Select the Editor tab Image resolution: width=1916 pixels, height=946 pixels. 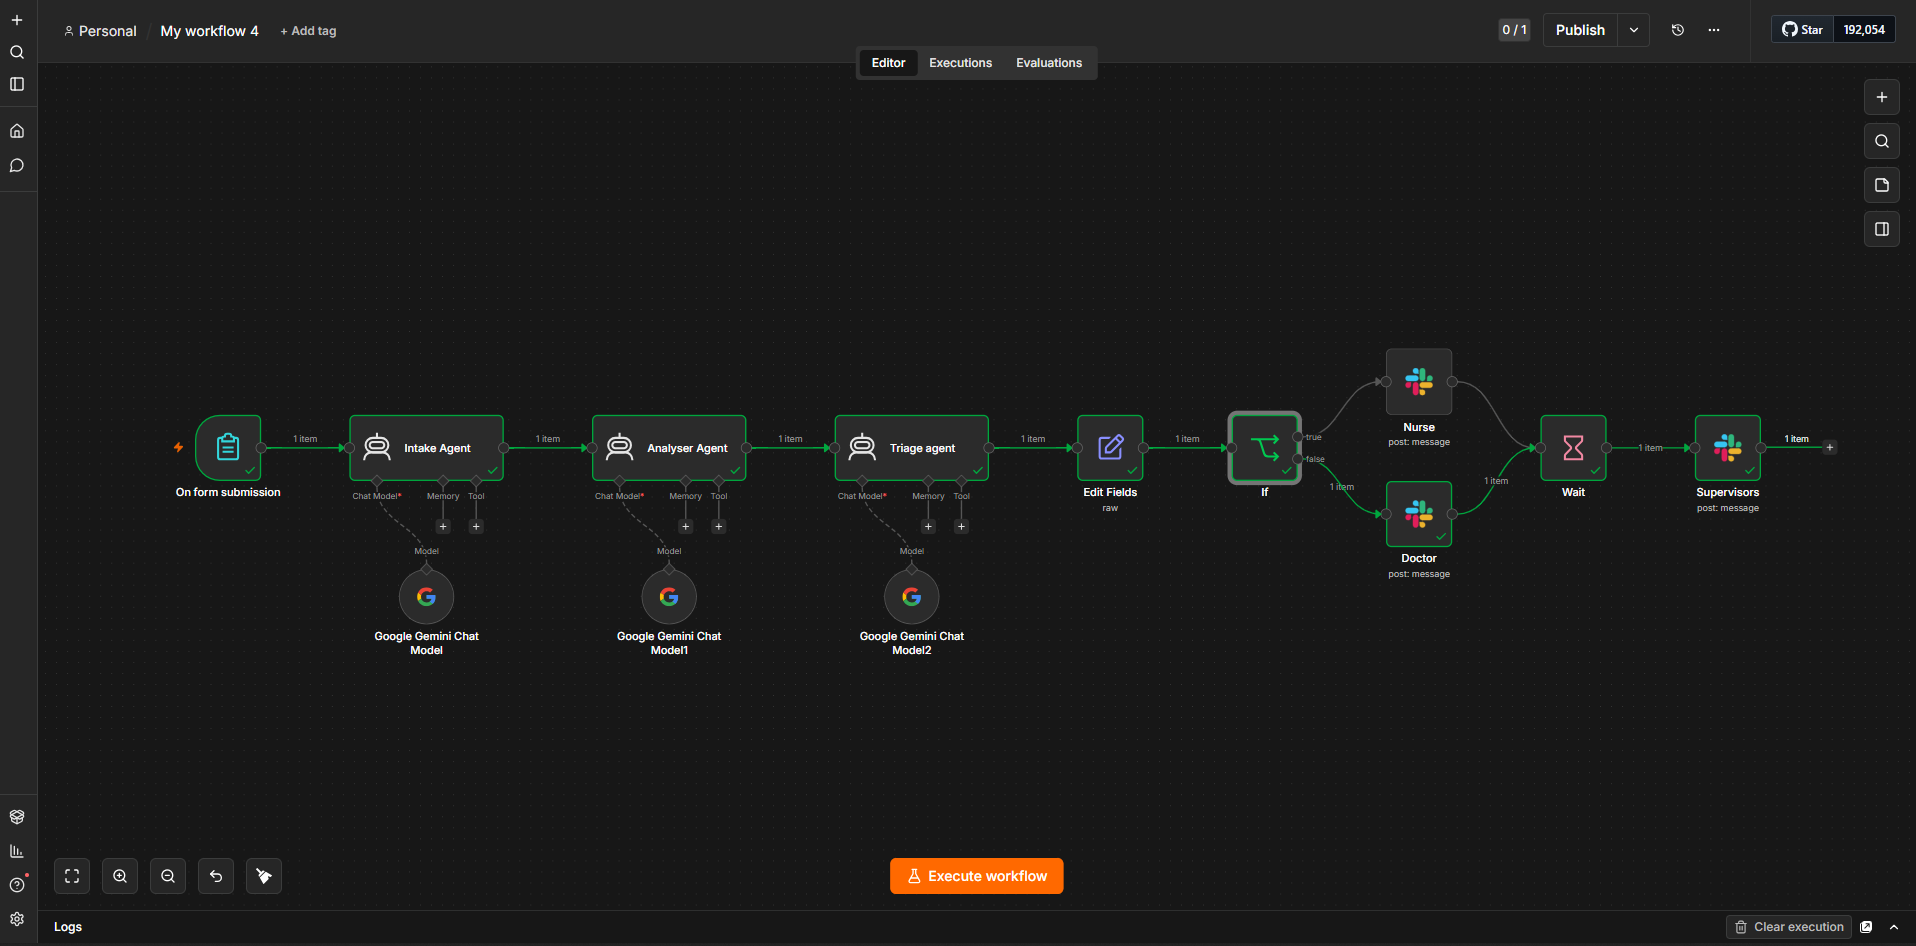point(888,63)
